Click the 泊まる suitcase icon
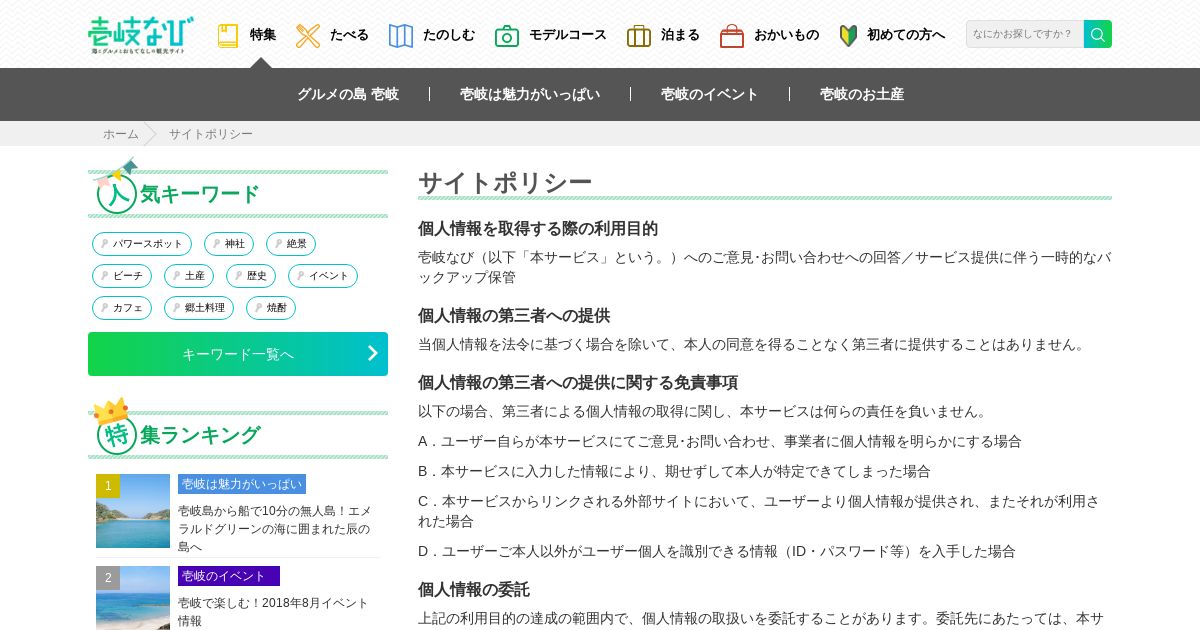 tap(639, 36)
